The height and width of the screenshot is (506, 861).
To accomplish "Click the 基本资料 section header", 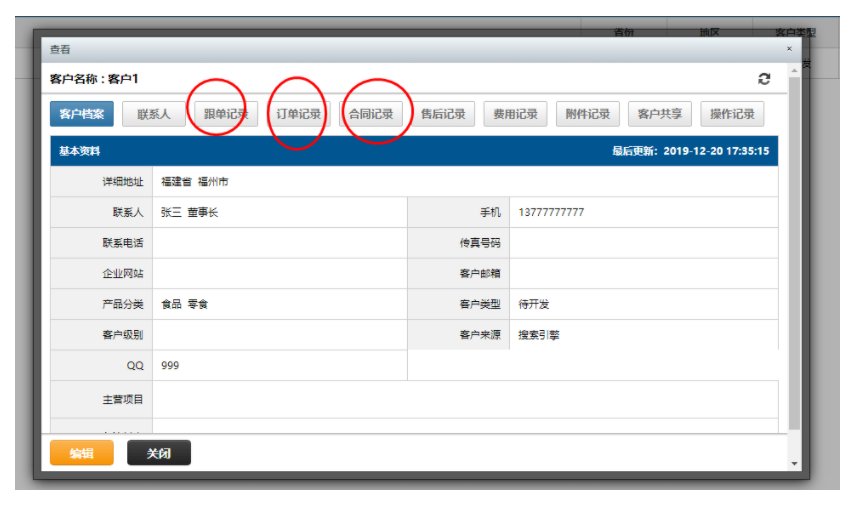I will (x=80, y=151).
